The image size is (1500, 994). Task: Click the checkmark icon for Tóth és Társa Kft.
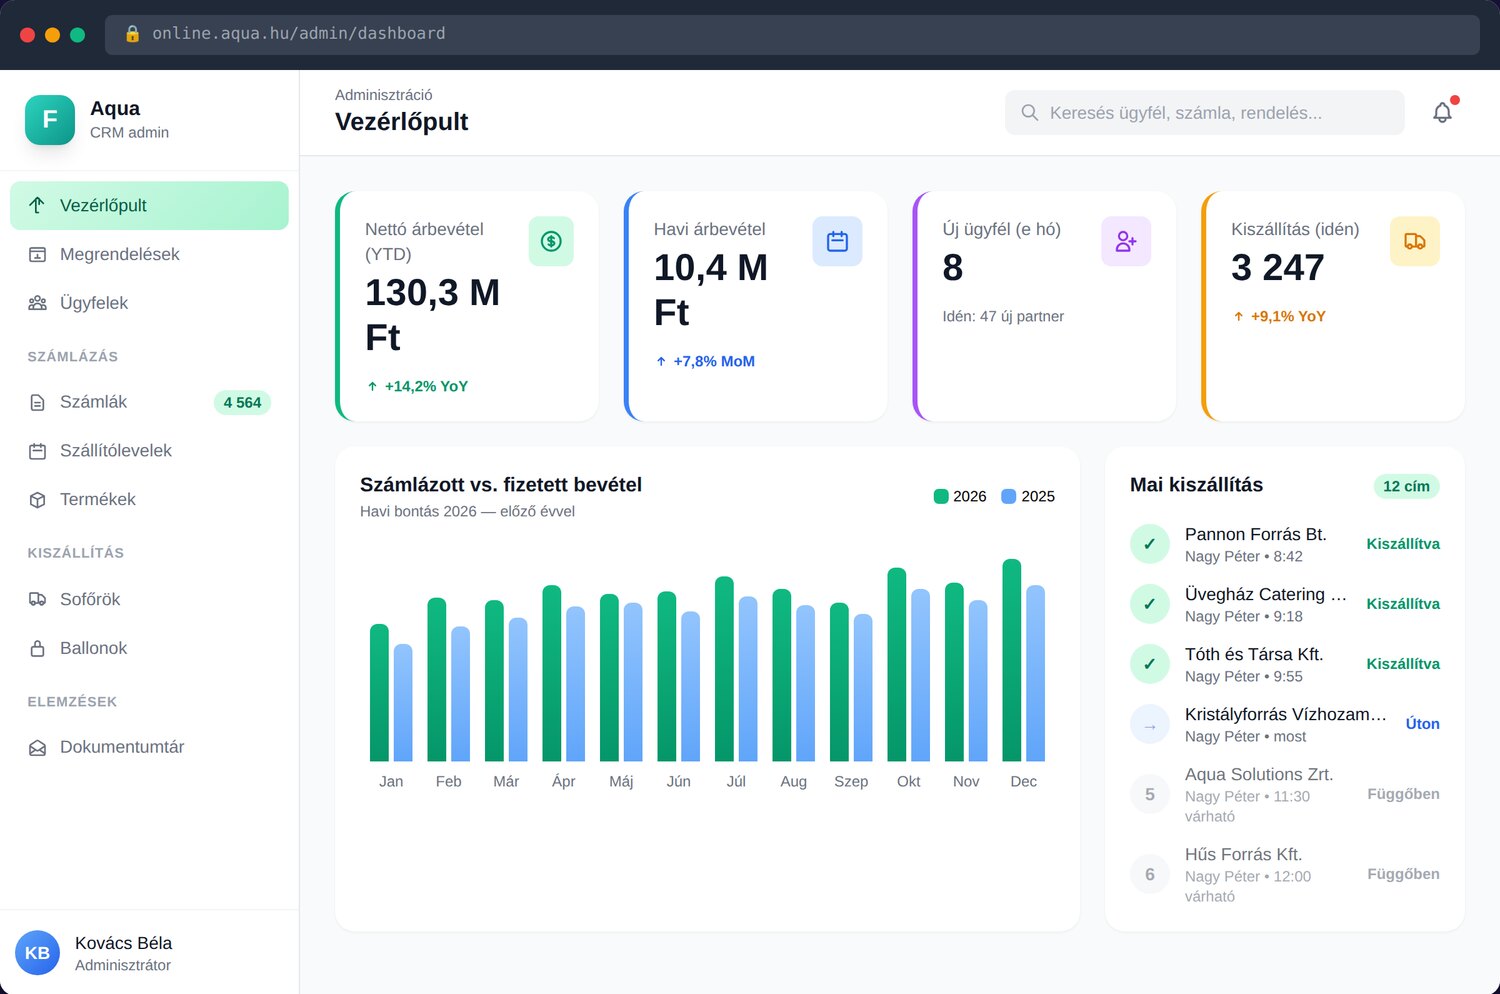(x=1150, y=664)
